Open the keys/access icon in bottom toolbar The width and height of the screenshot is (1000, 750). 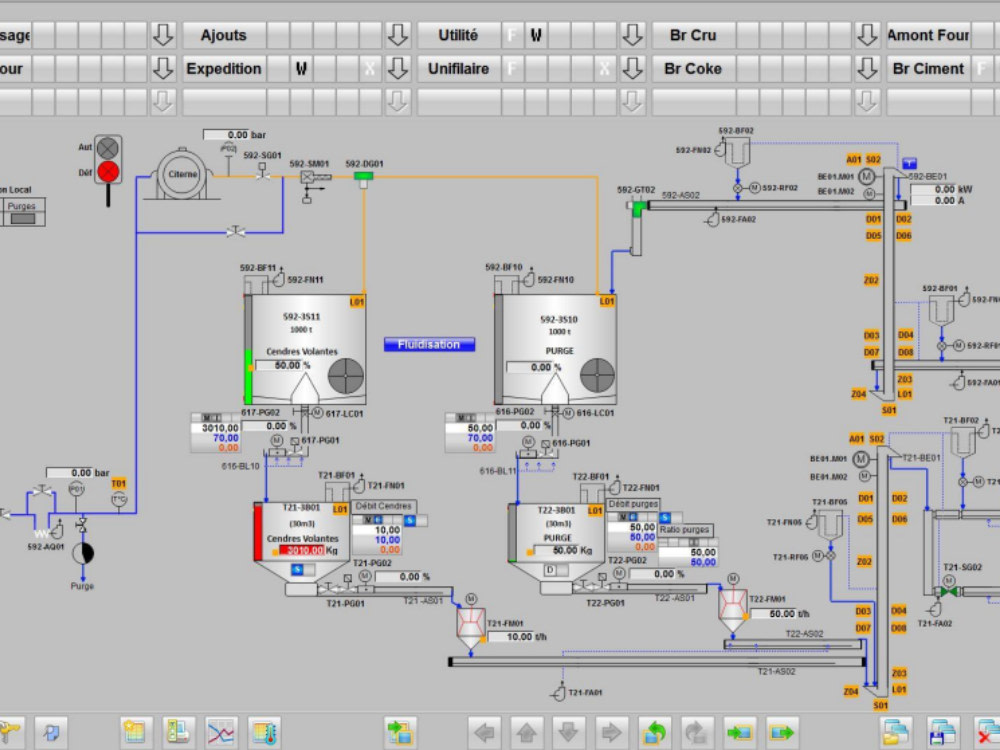tap(9, 732)
